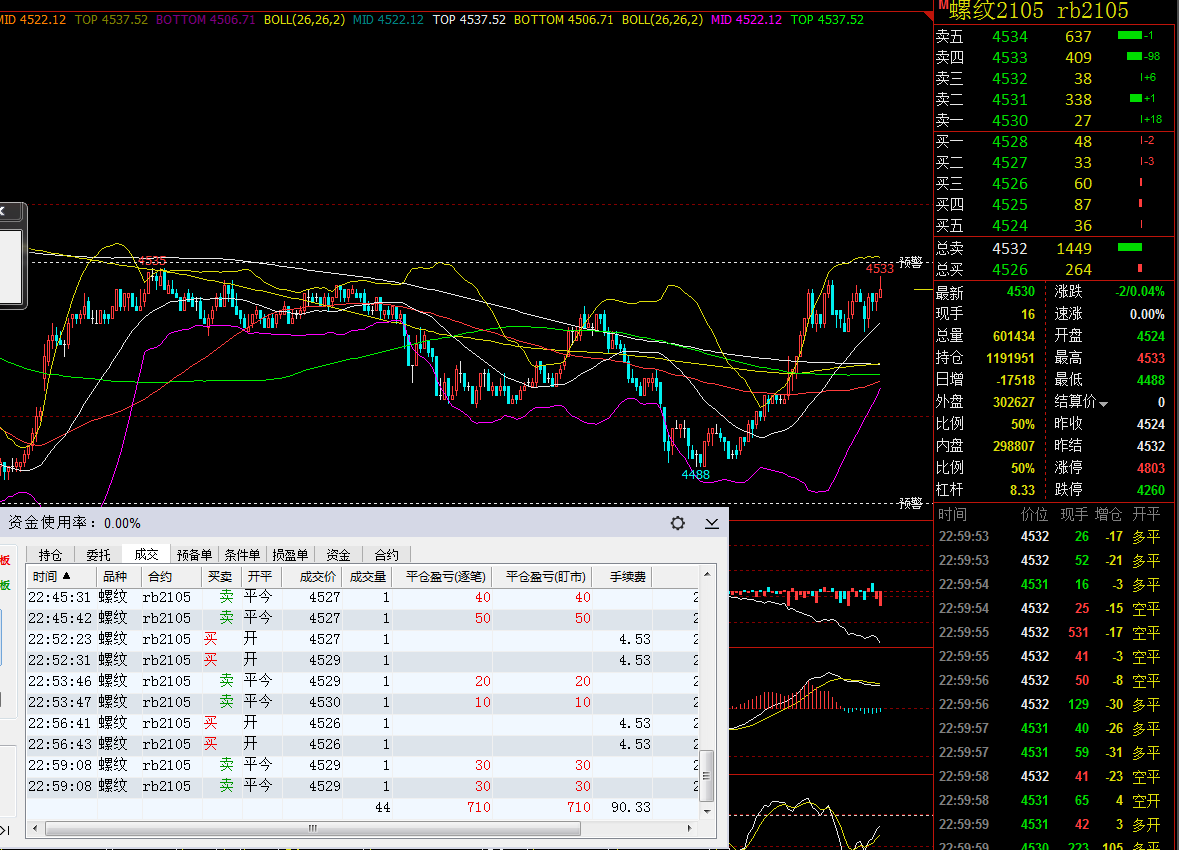Open trade panel settings gear
The image size is (1179, 850).
point(678,523)
